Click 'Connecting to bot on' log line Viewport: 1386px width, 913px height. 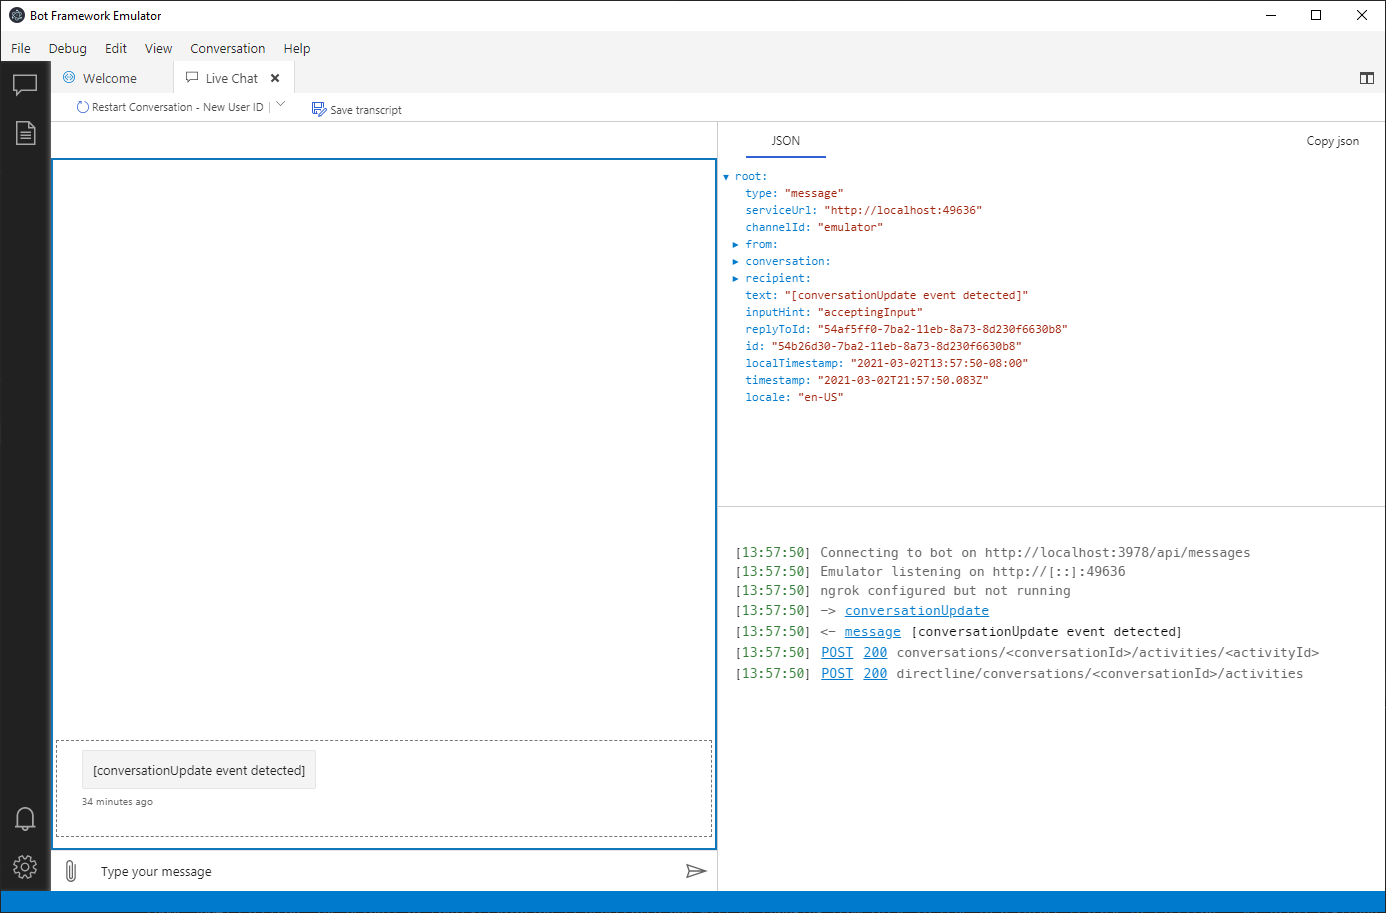point(993,553)
